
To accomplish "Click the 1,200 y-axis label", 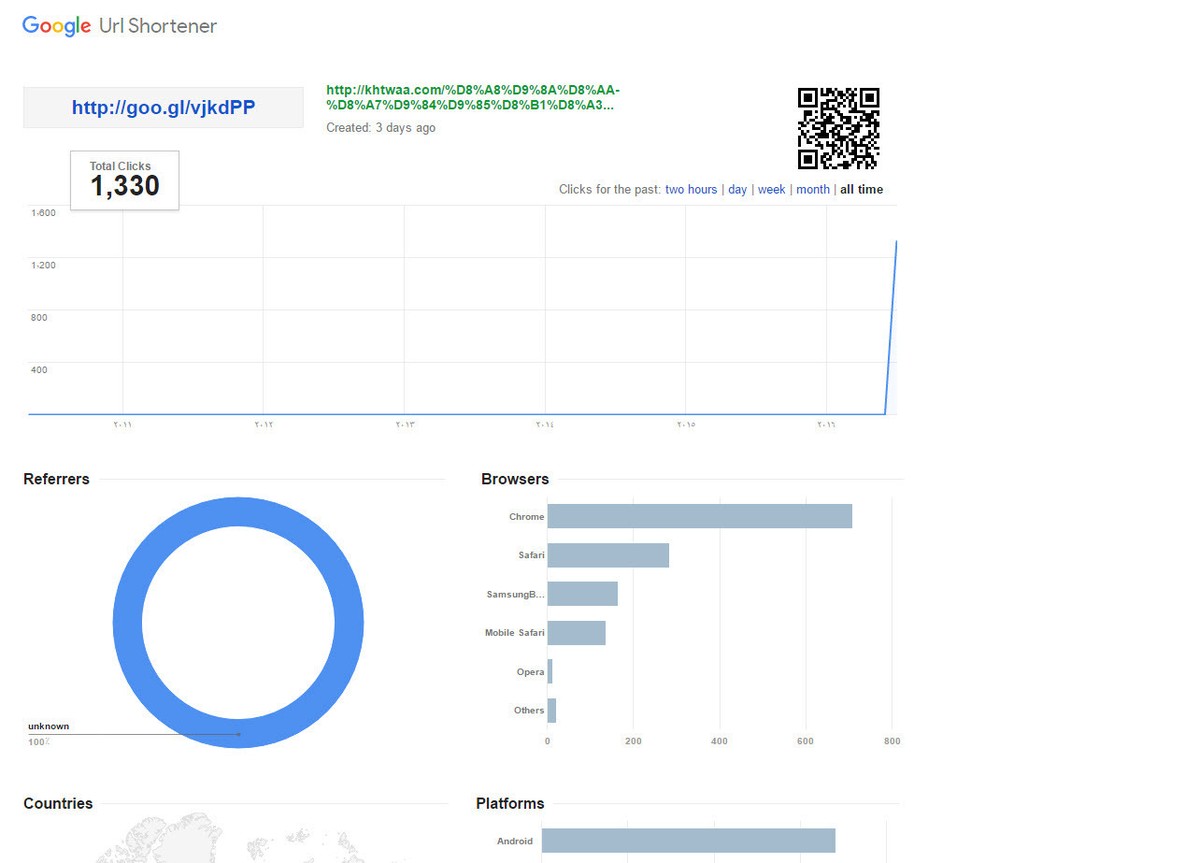I will [x=43, y=265].
